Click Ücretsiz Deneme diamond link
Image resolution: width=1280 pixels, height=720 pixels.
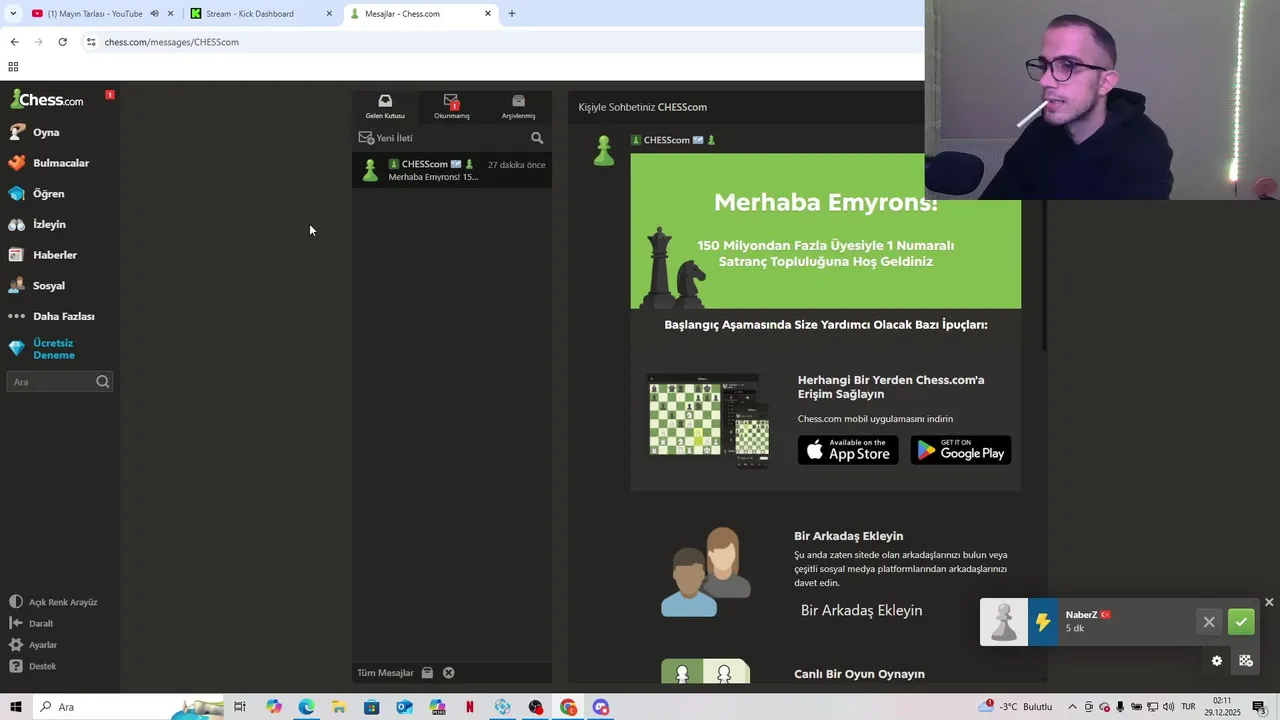[42, 349]
